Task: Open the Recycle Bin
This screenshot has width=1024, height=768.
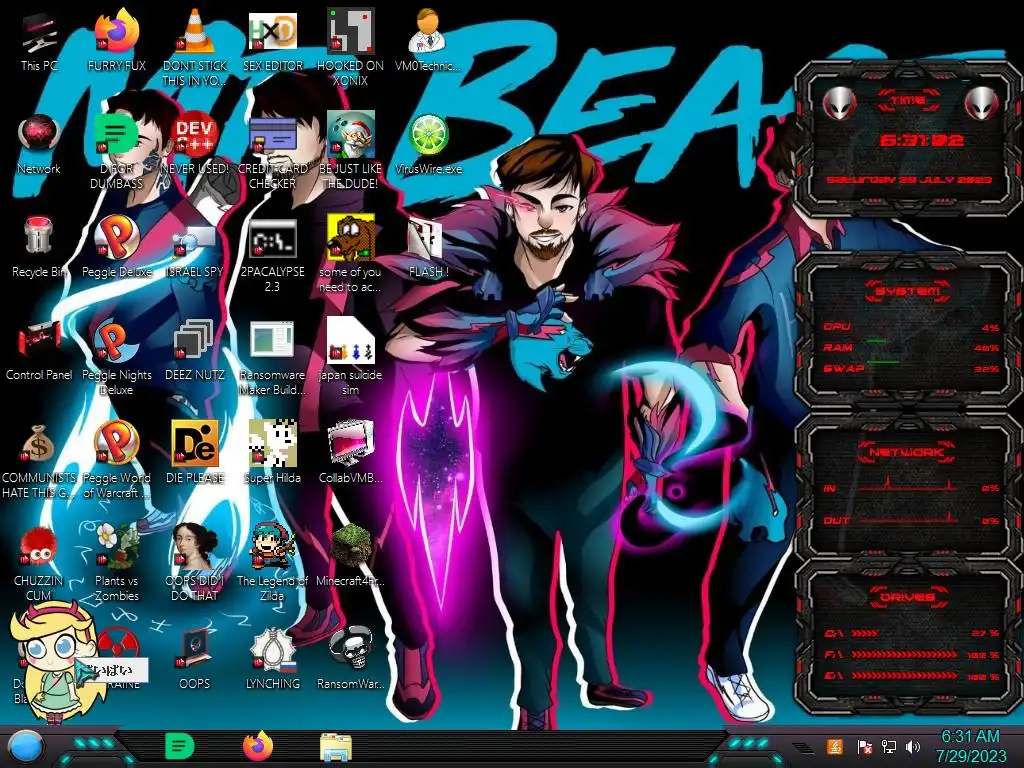Action: [39, 237]
